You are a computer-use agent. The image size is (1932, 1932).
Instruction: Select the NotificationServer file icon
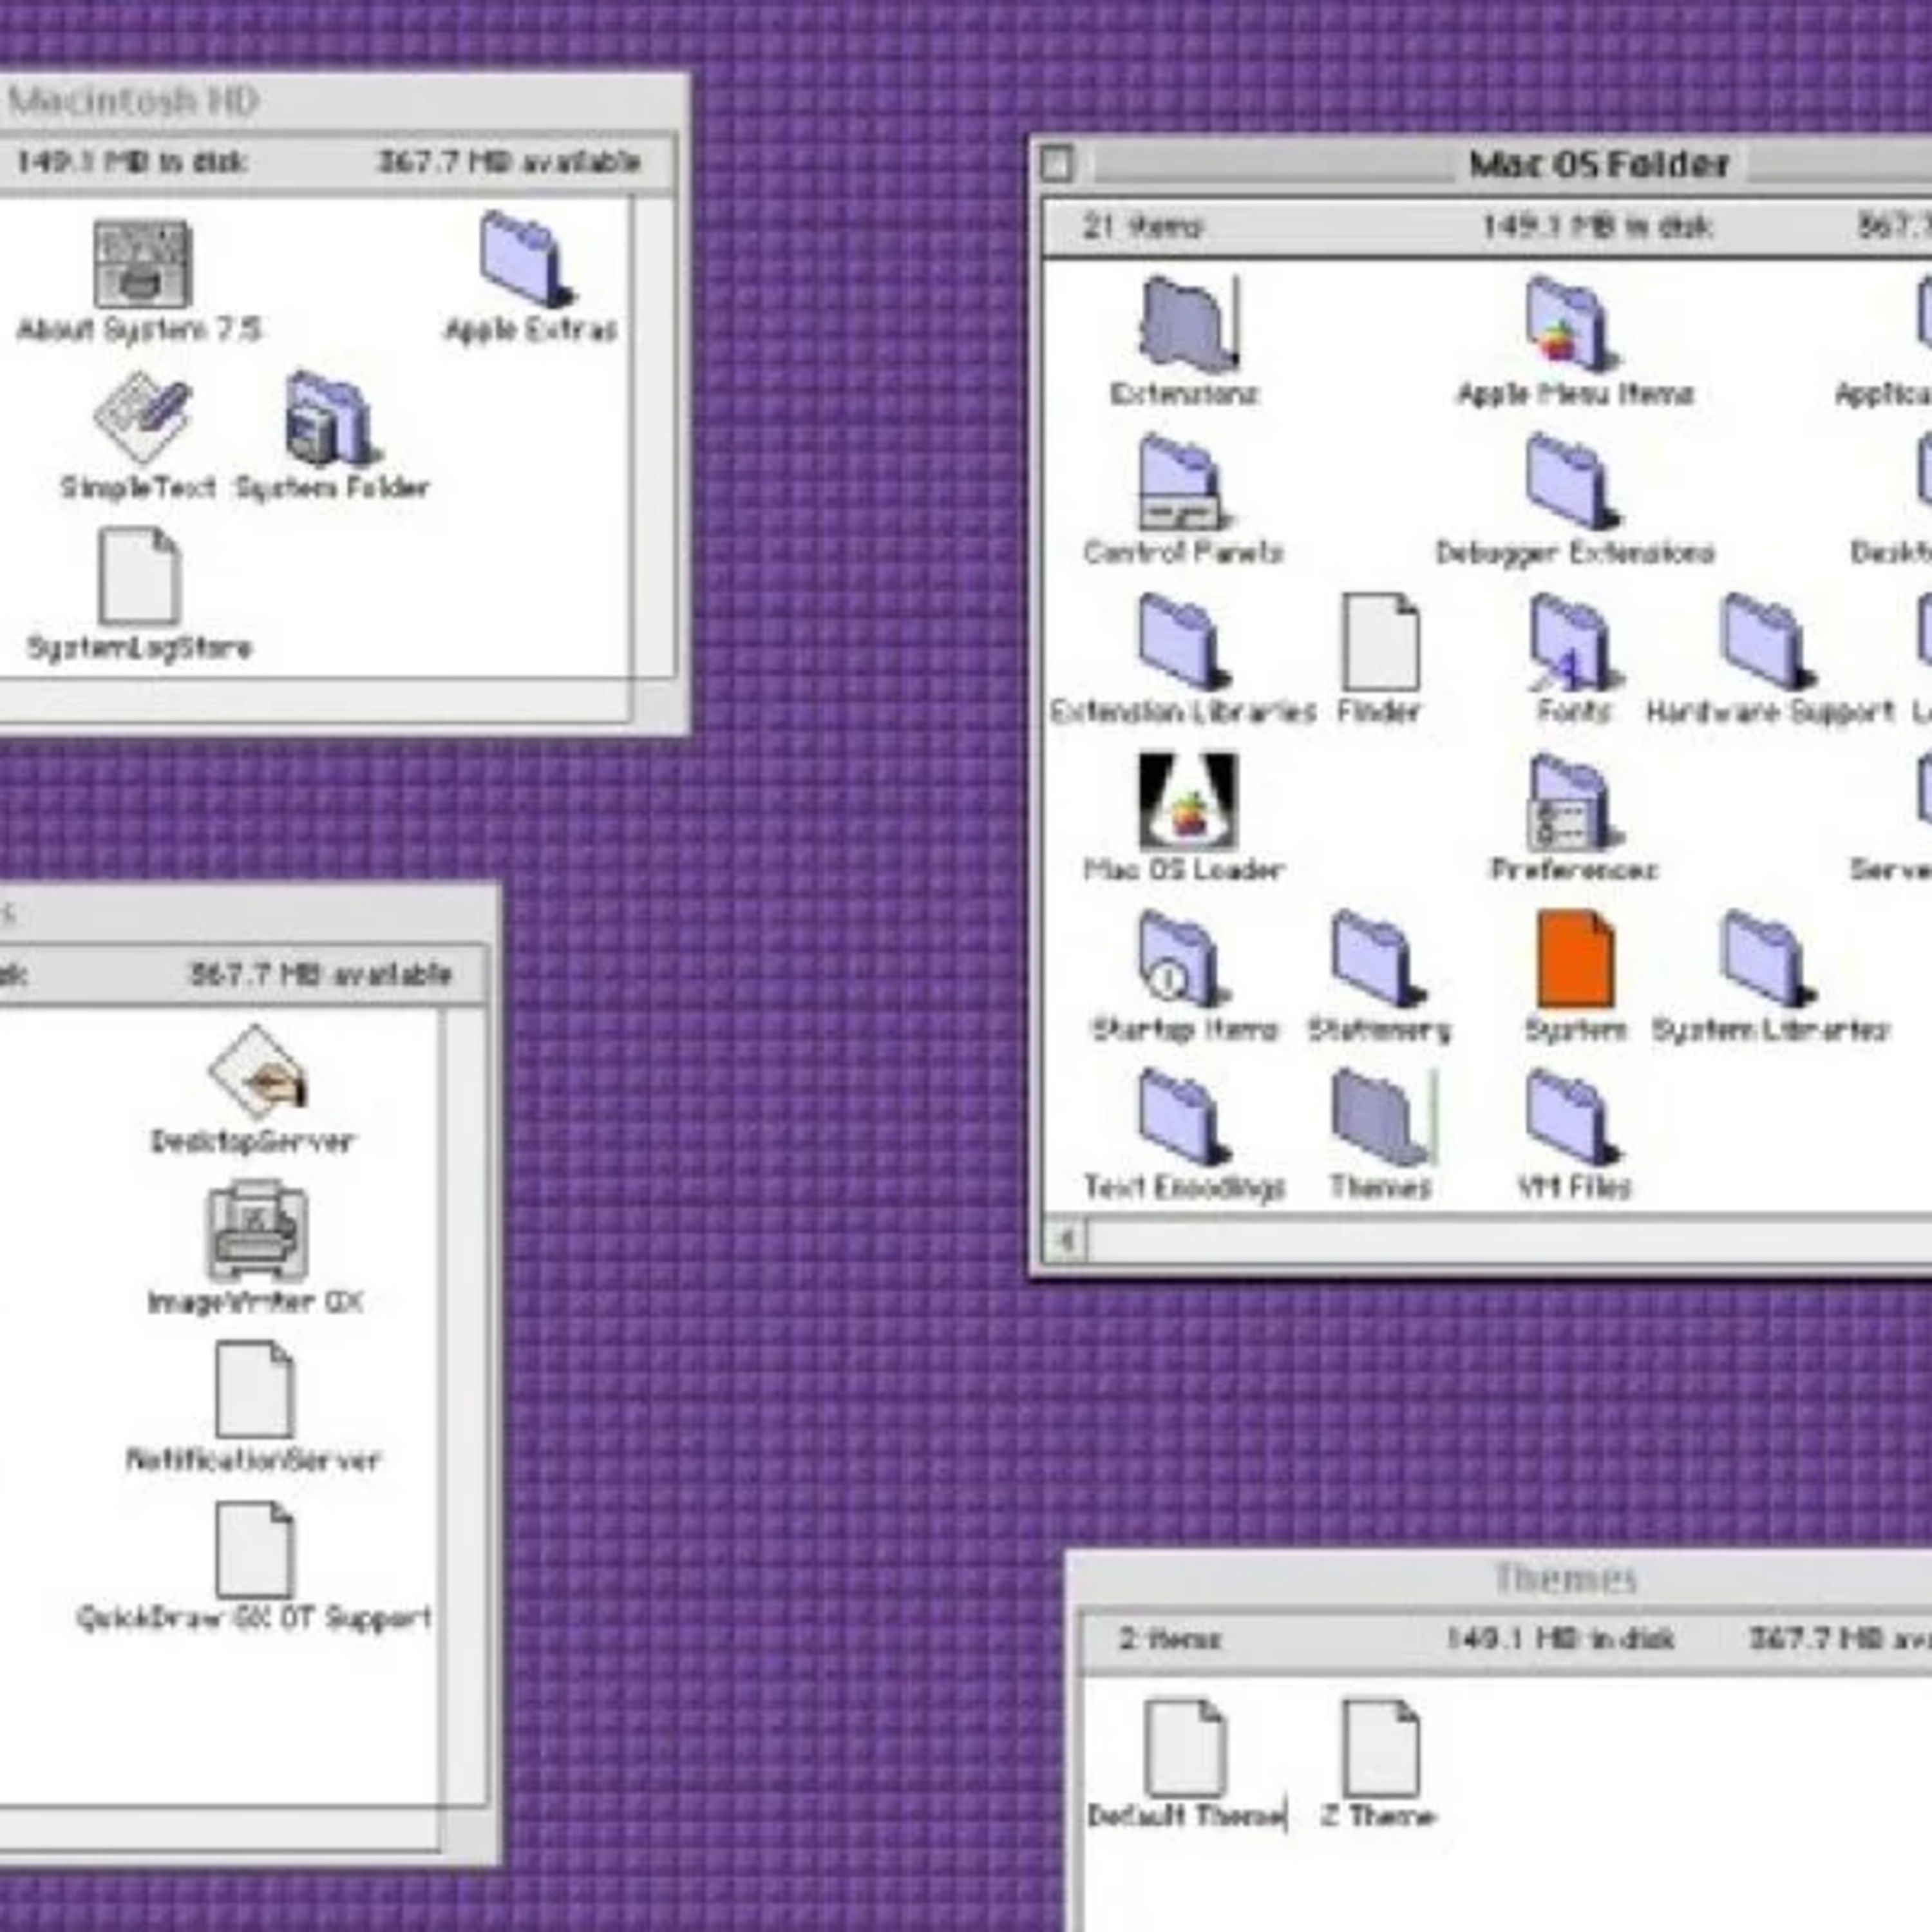coord(254,1389)
